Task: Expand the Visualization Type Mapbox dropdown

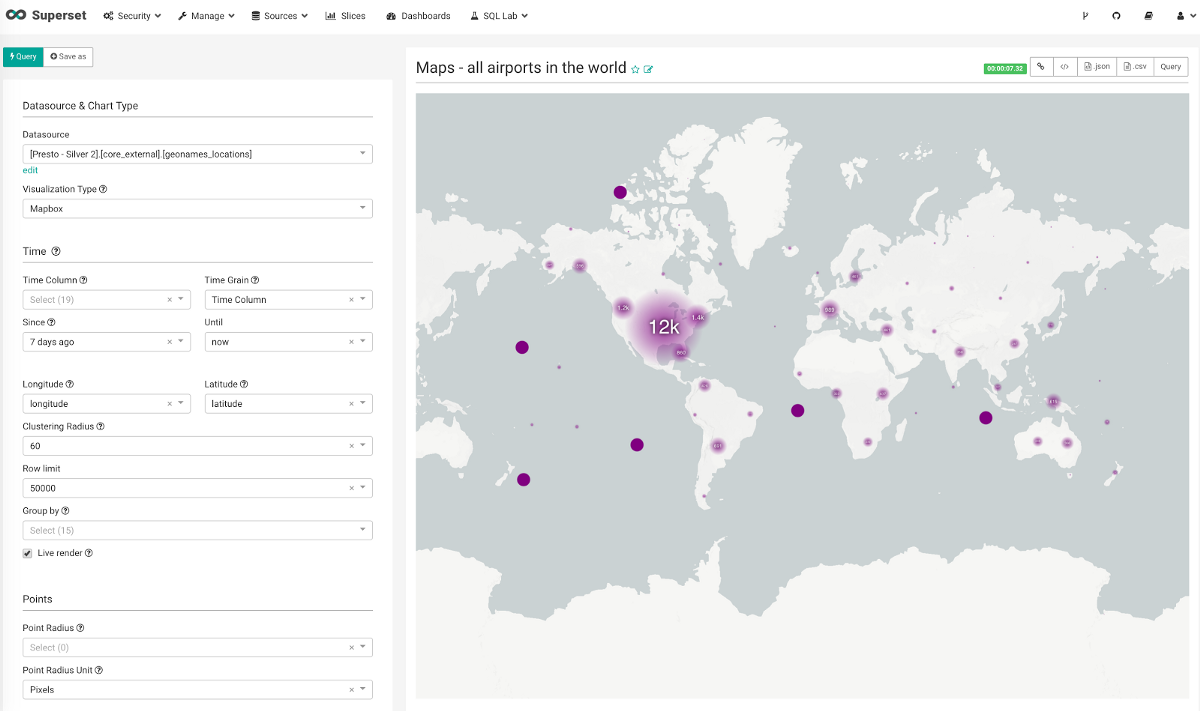Action: [x=197, y=208]
